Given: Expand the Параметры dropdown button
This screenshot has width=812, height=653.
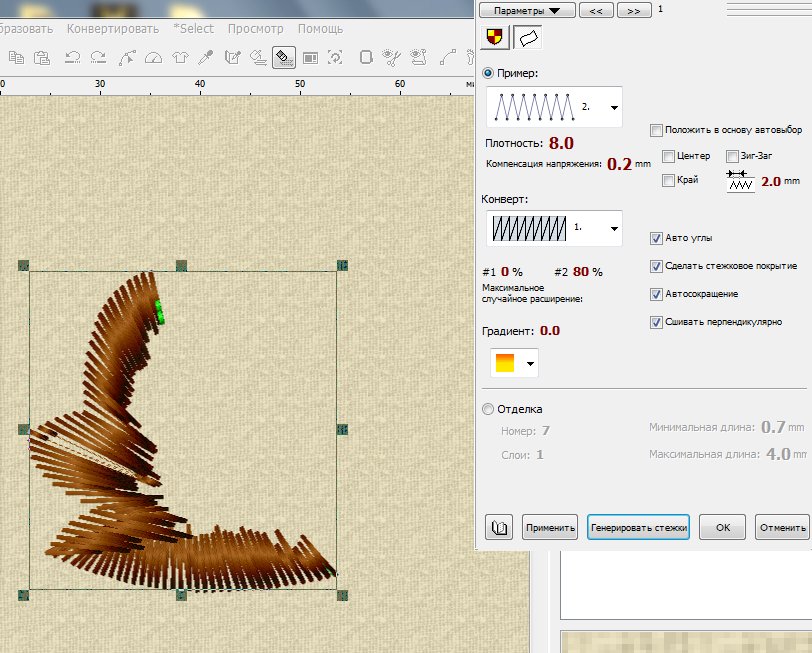Looking at the screenshot, I should point(528,10).
